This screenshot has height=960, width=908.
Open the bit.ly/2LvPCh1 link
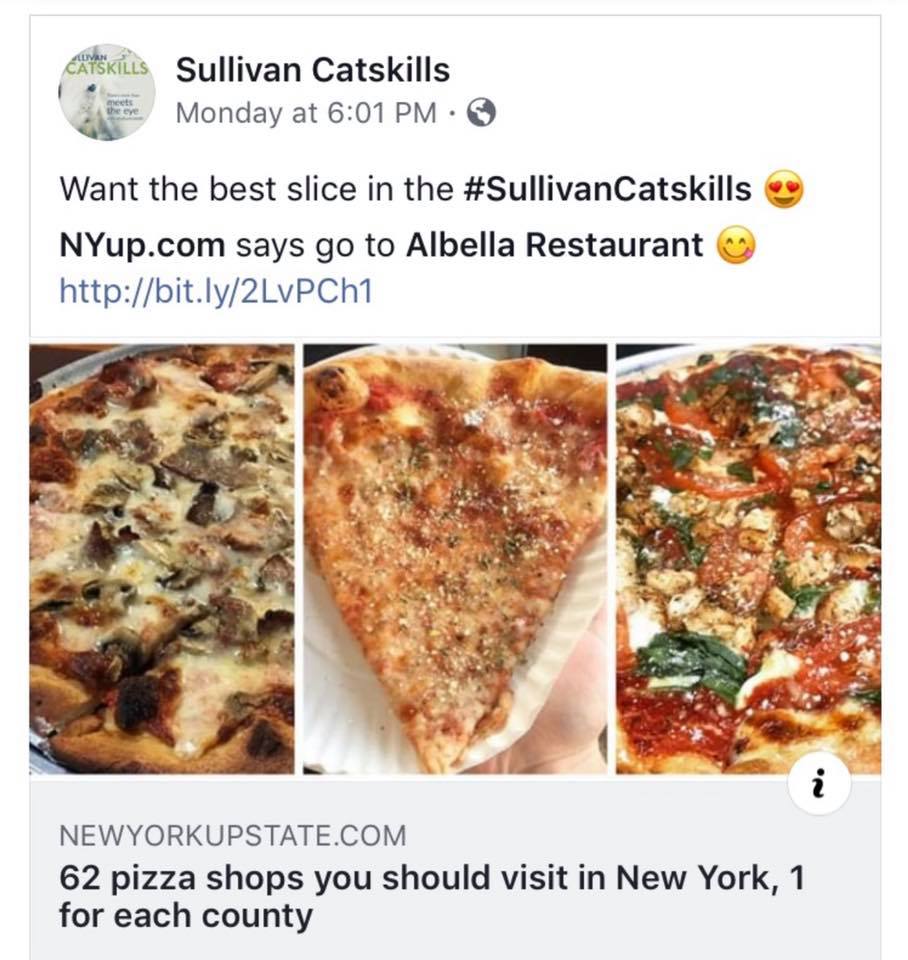coord(216,291)
